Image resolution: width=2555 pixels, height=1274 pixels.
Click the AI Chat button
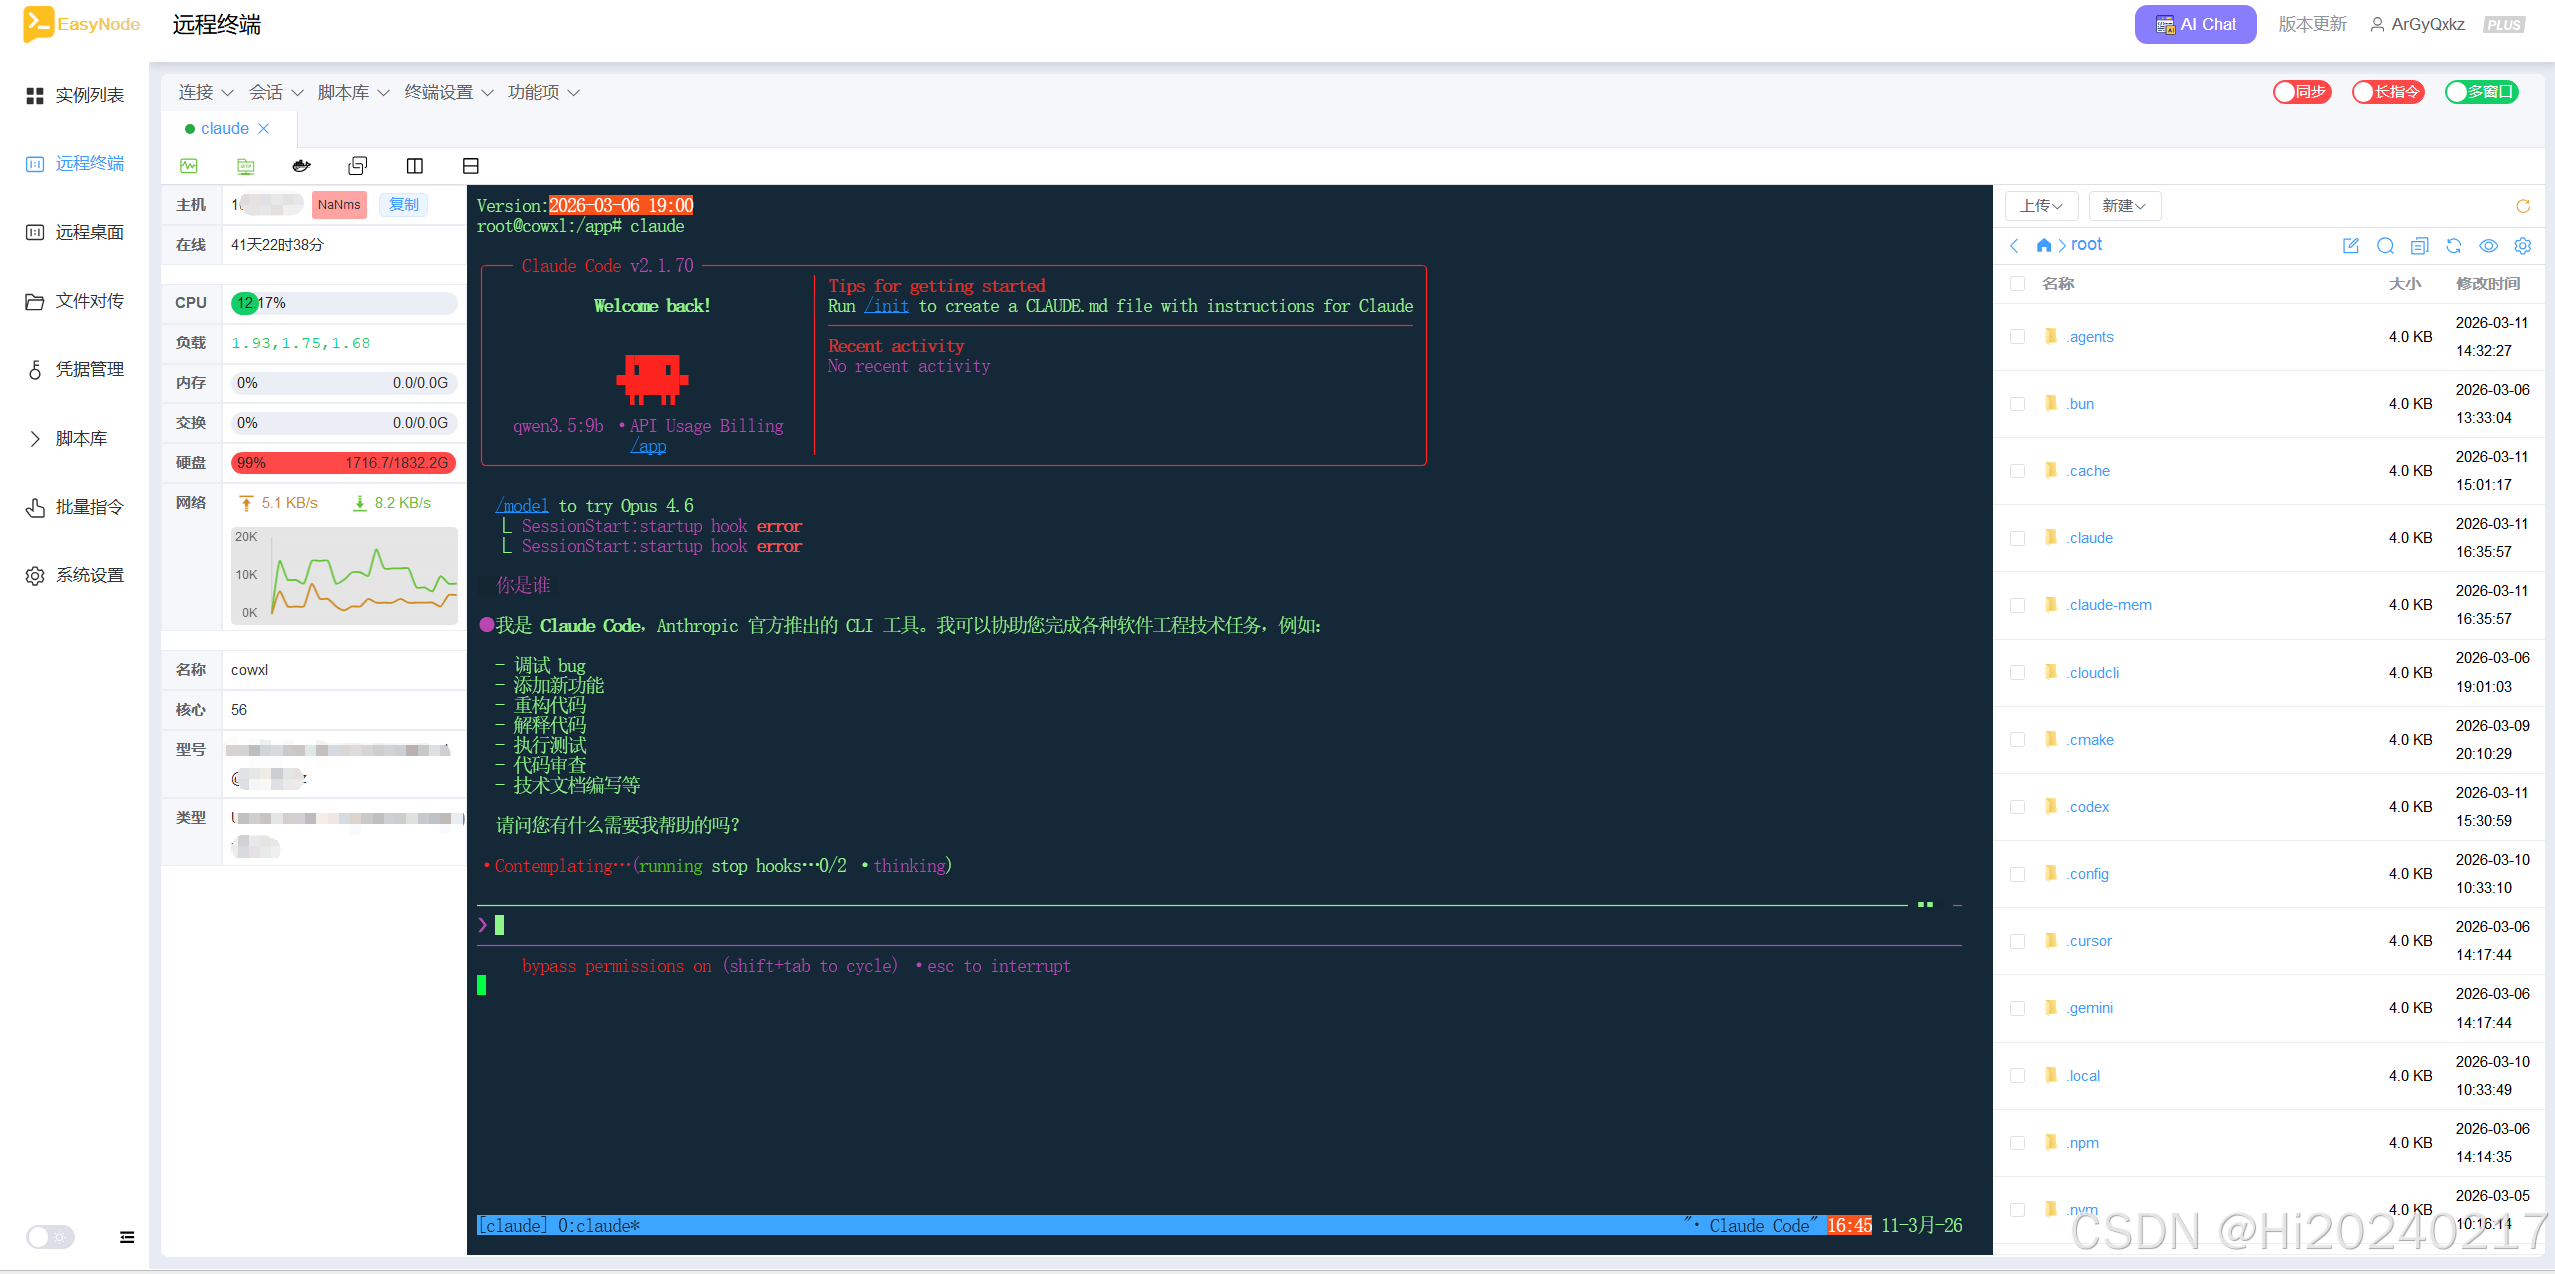pos(2195,24)
